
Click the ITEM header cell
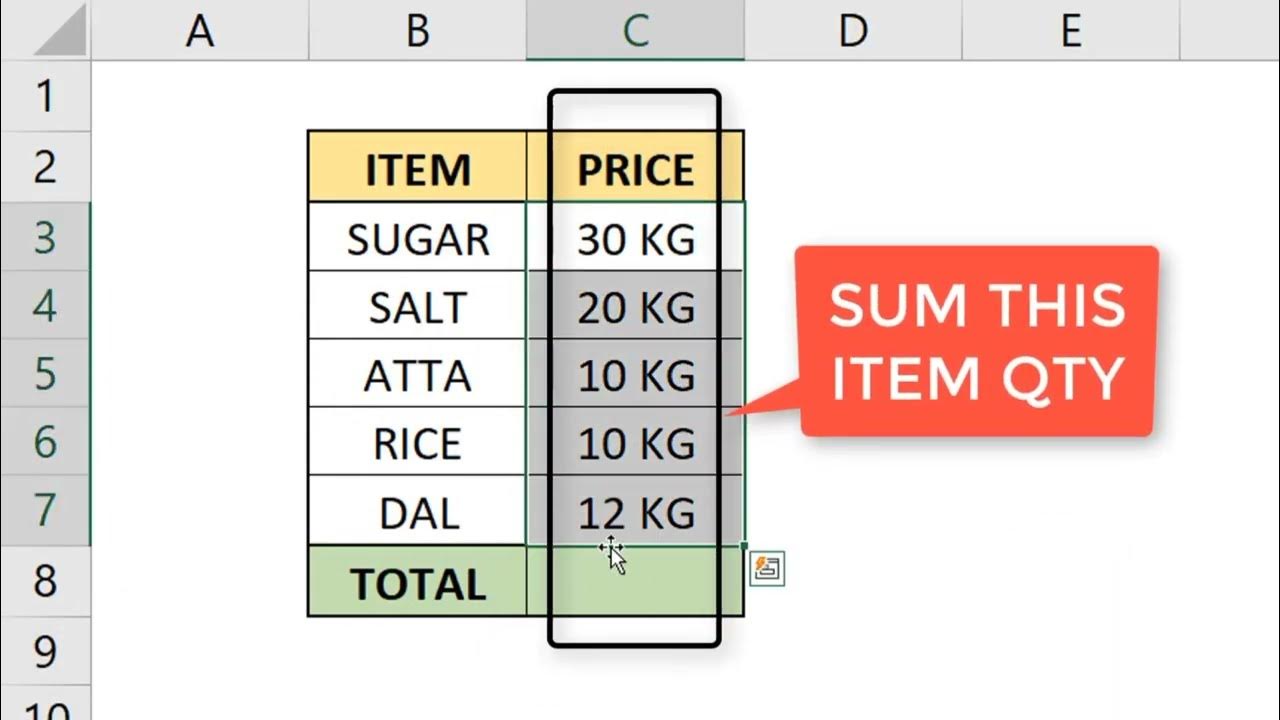pos(417,168)
